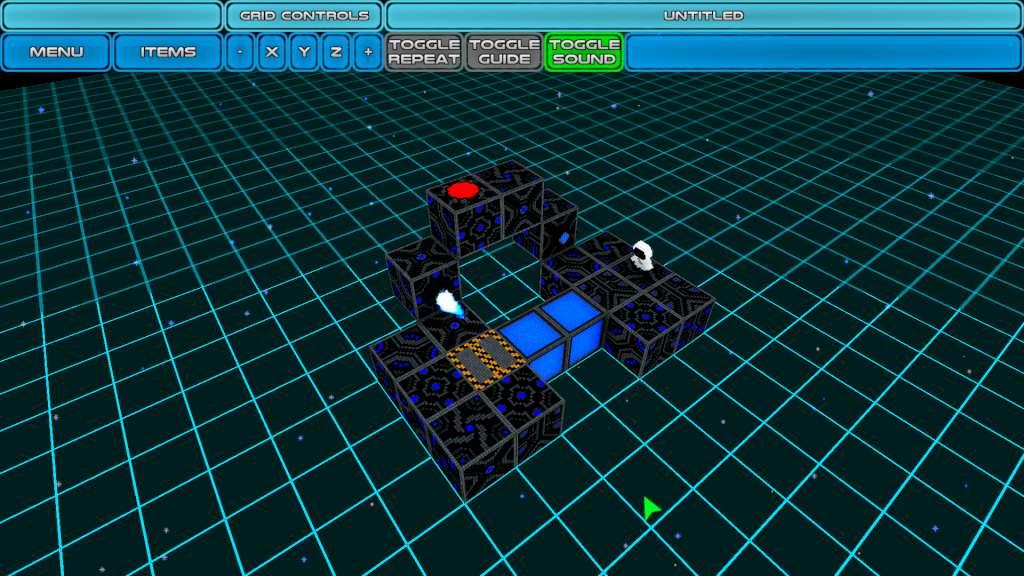The image size is (1024, 576).
Task: Click the minus button to shrink the grid
Action: point(239,51)
